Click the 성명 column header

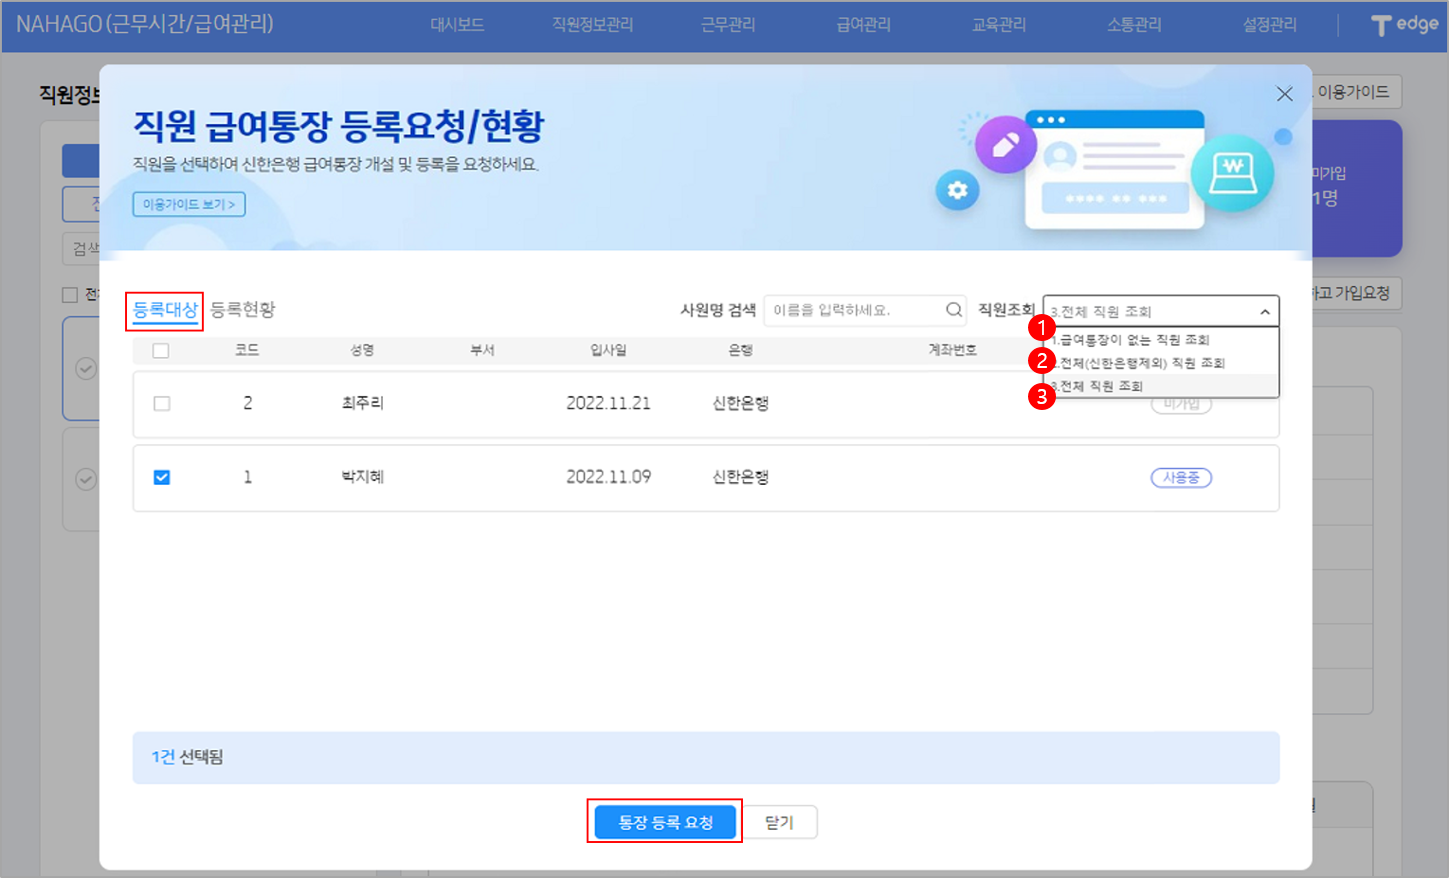pyautogui.click(x=362, y=350)
